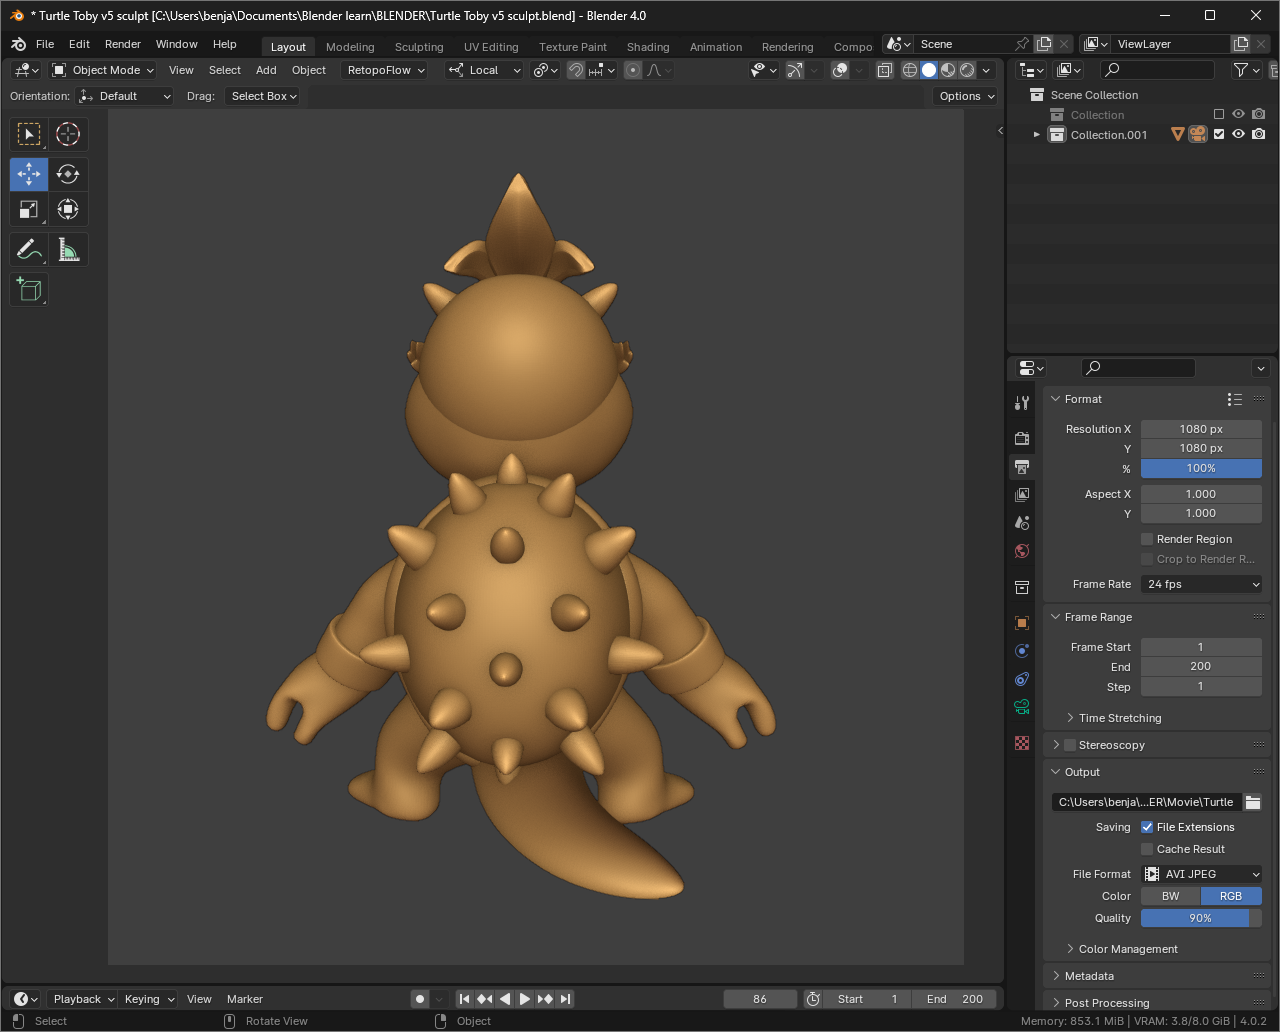Viewport: 1280px width, 1032px height.
Task: Activate the Scale tool
Action: pyautogui.click(x=29, y=209)
